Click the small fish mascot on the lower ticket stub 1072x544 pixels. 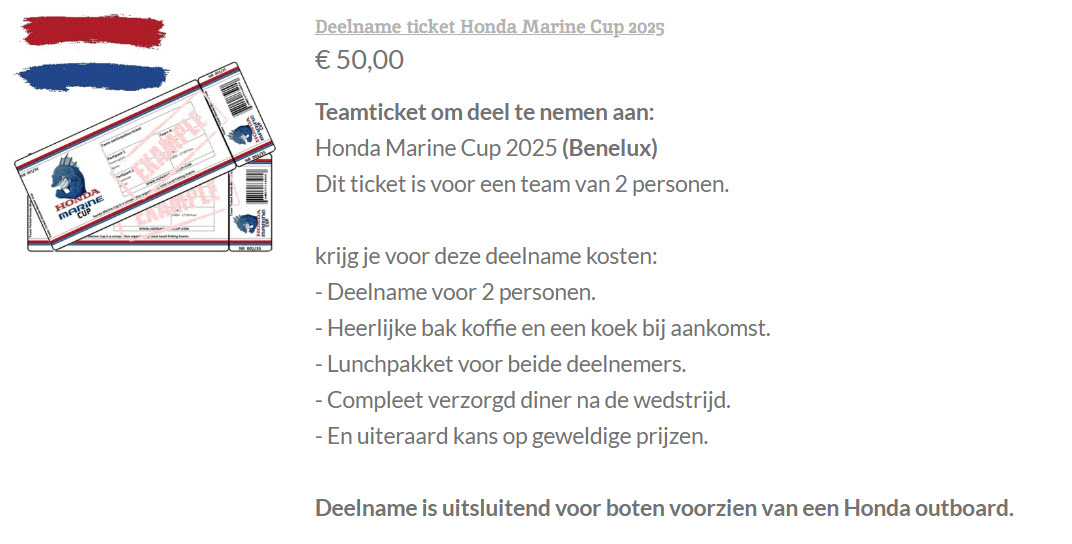247,222
